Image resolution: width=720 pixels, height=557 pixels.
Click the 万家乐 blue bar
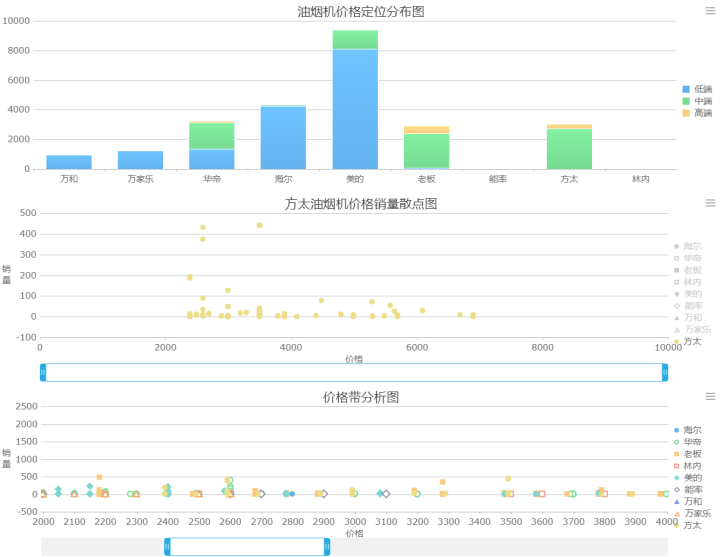click(x=141, y=160)
